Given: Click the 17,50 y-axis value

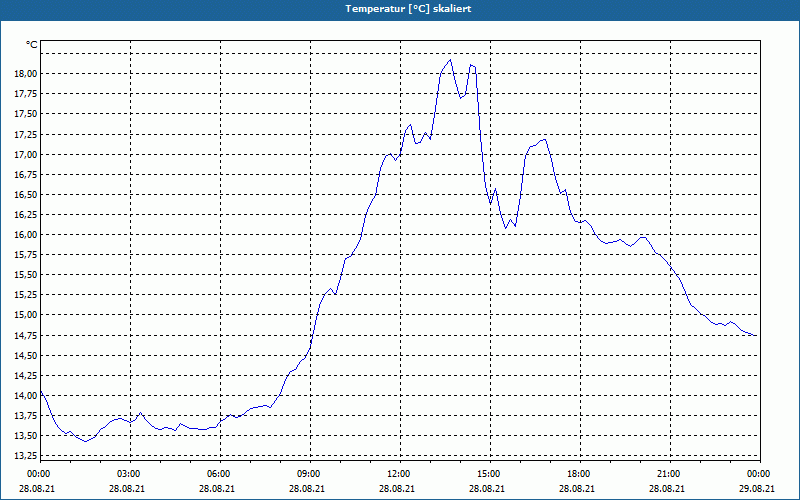Looking at the screenshot, I should 24,114.
